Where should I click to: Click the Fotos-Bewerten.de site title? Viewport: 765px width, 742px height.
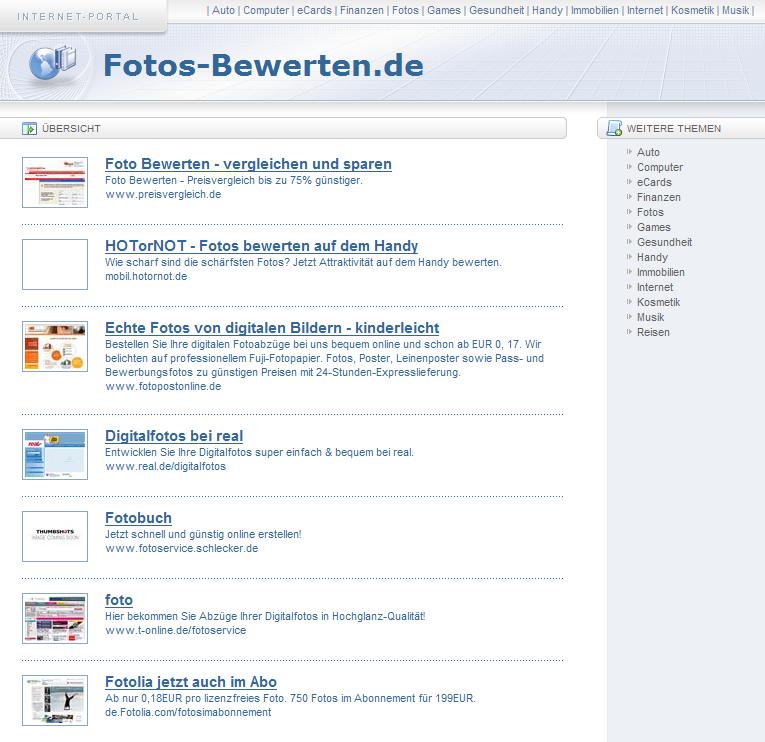263,65
